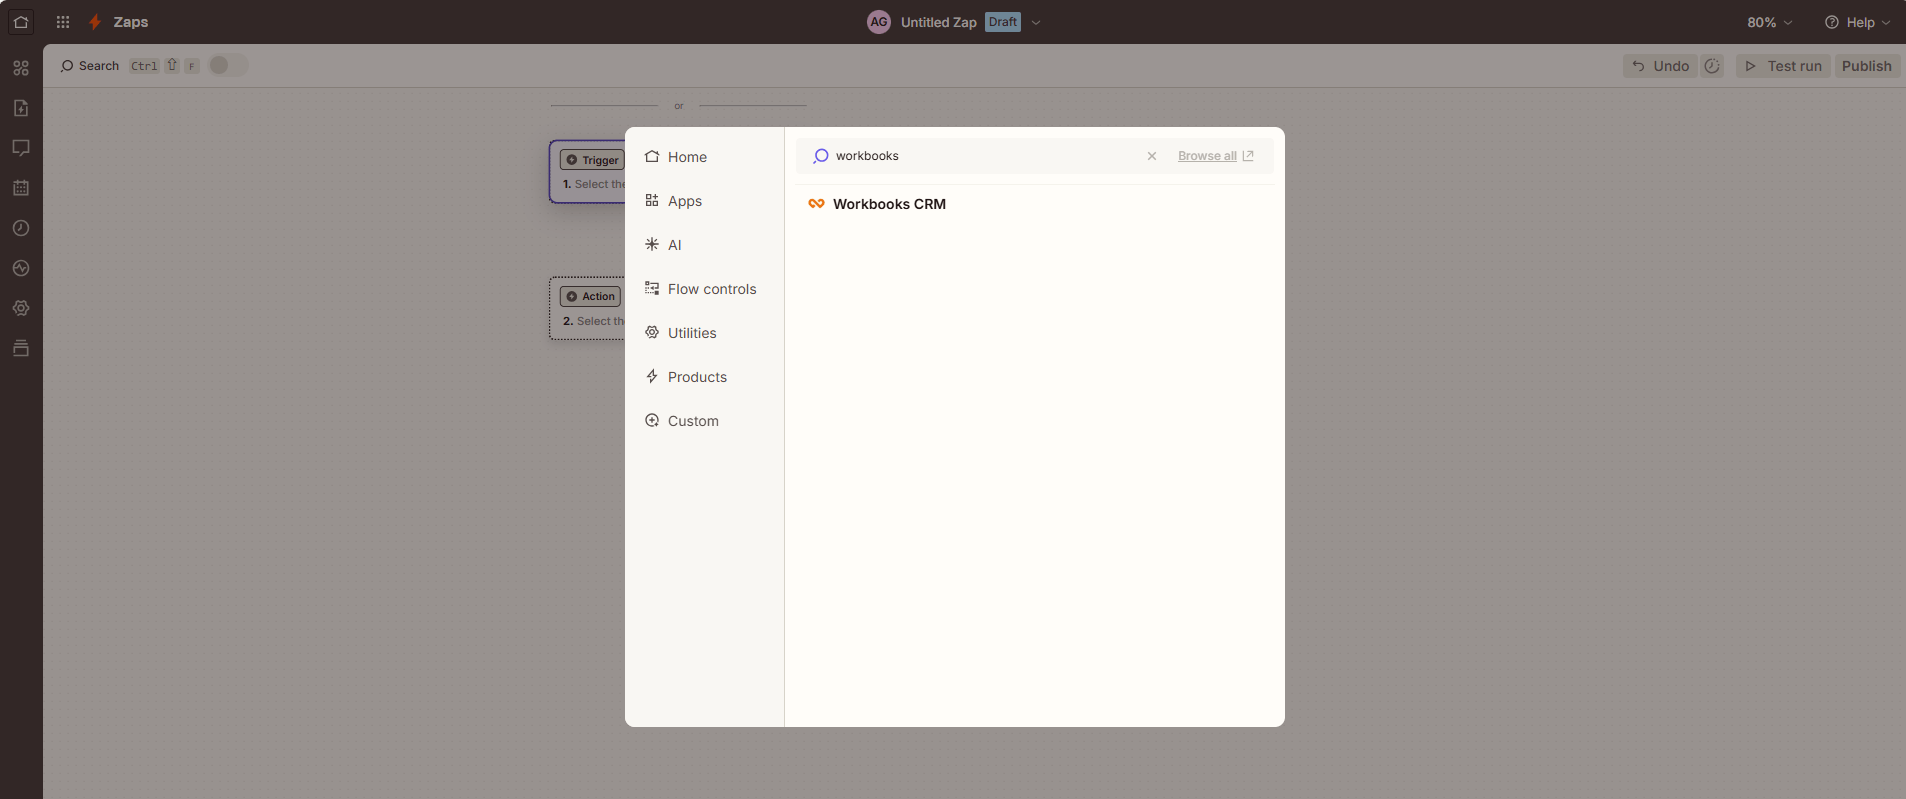Clear the workbooks search text

pos(1152,156)
